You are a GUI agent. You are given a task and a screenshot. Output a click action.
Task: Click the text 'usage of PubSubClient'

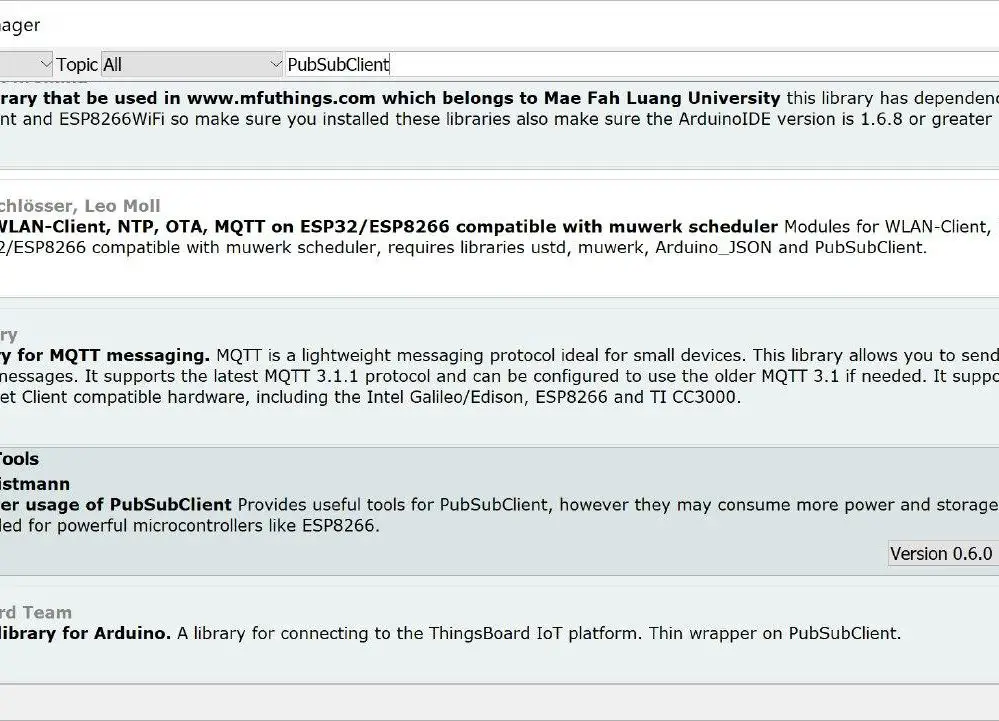pyautogui.click(x=129, y=504)
